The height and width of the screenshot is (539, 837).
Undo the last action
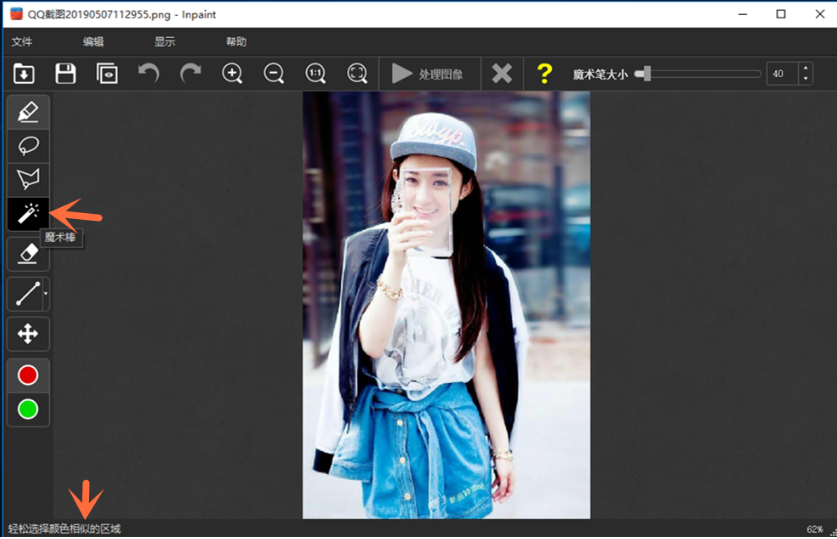click(x=149, y=73)
